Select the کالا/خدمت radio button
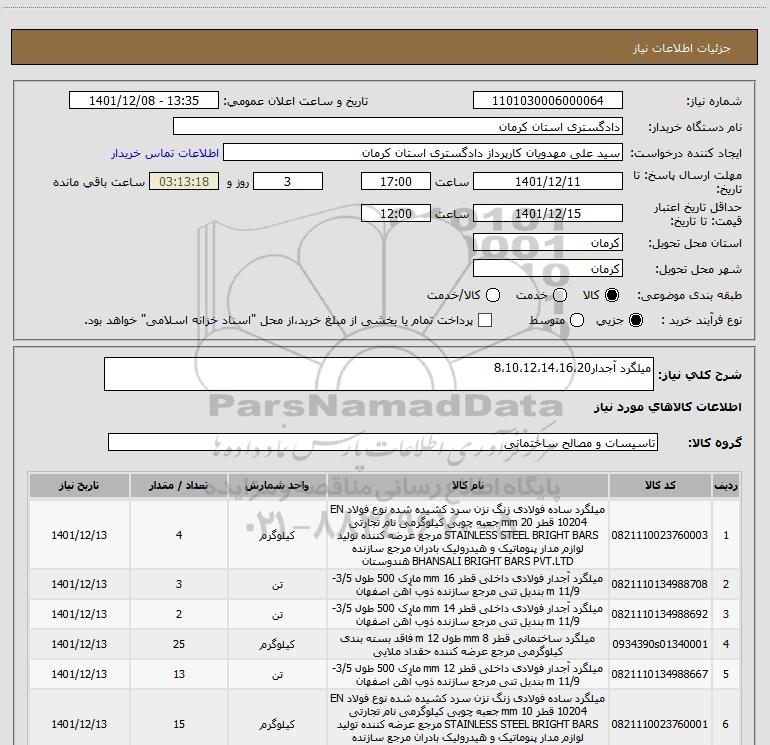770x745 pixels. click(x=493, y=295)
